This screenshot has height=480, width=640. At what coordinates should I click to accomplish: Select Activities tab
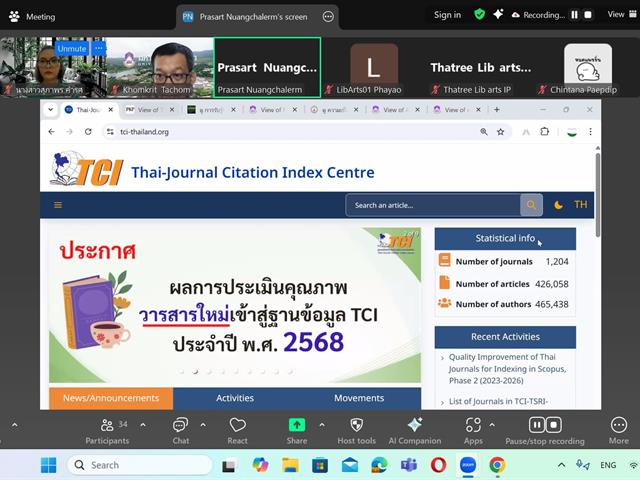(x=235, y=398)
